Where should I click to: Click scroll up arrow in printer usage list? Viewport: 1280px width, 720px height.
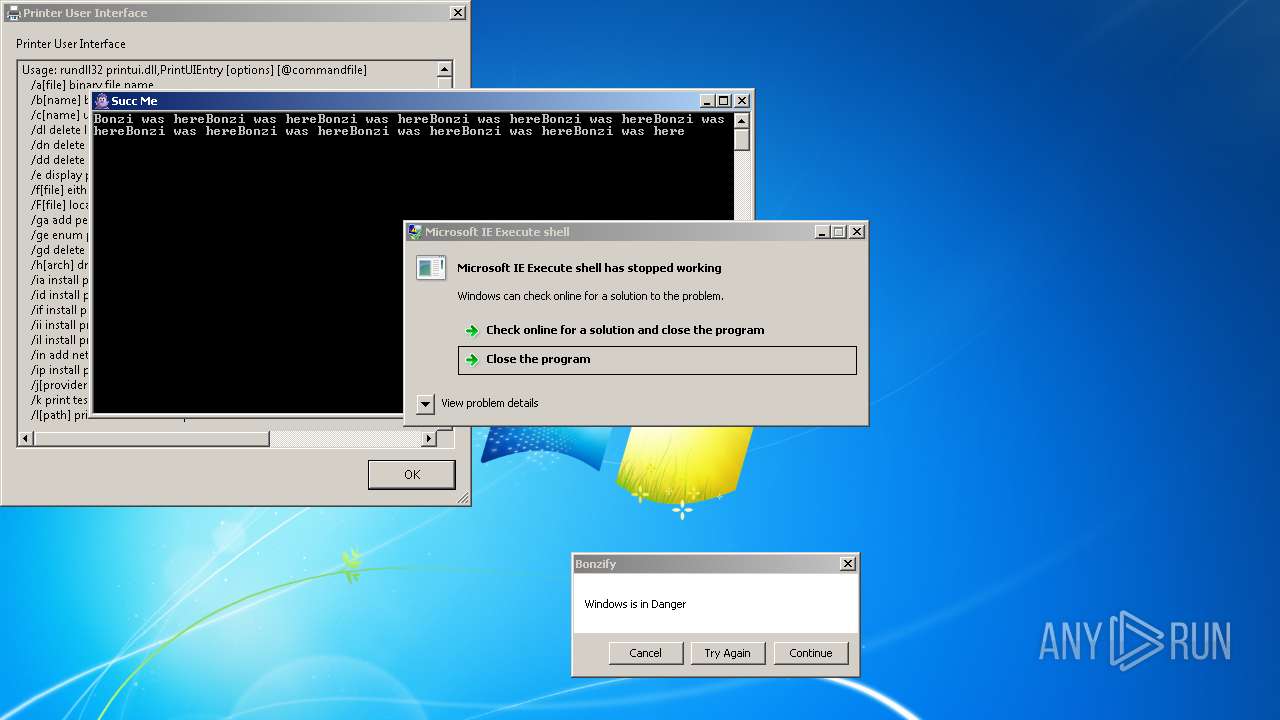click(x=444, y=70)
